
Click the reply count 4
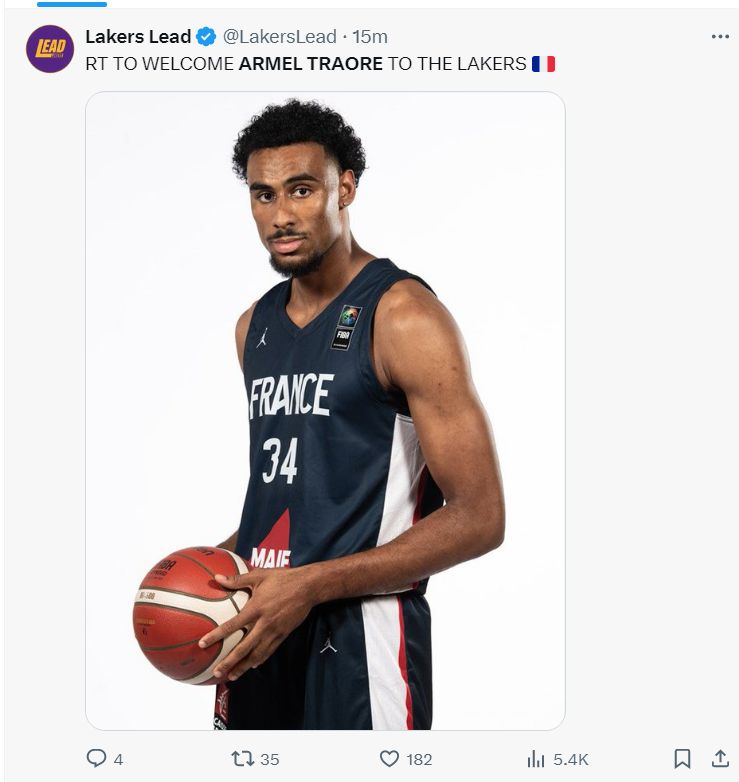click(118, 760)
